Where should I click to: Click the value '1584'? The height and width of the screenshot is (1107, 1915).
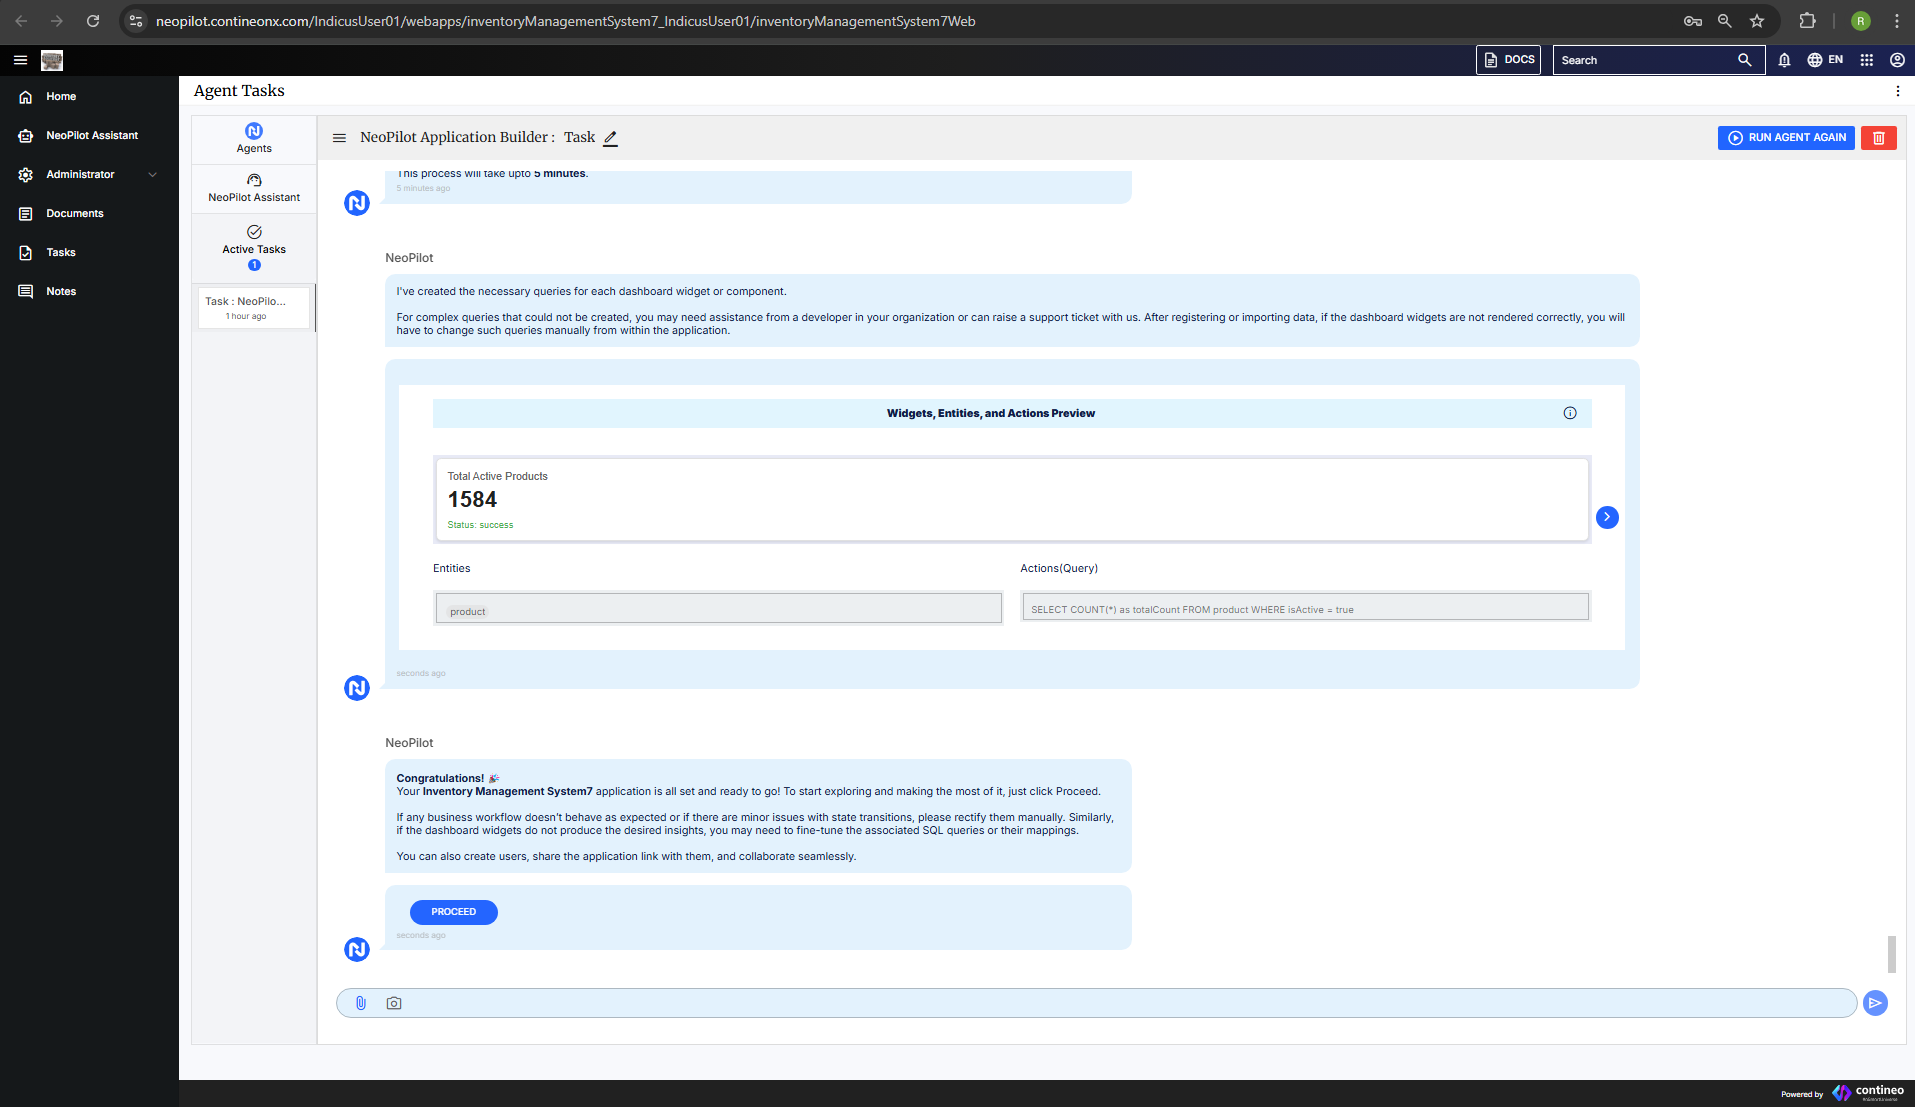point(472,499)
